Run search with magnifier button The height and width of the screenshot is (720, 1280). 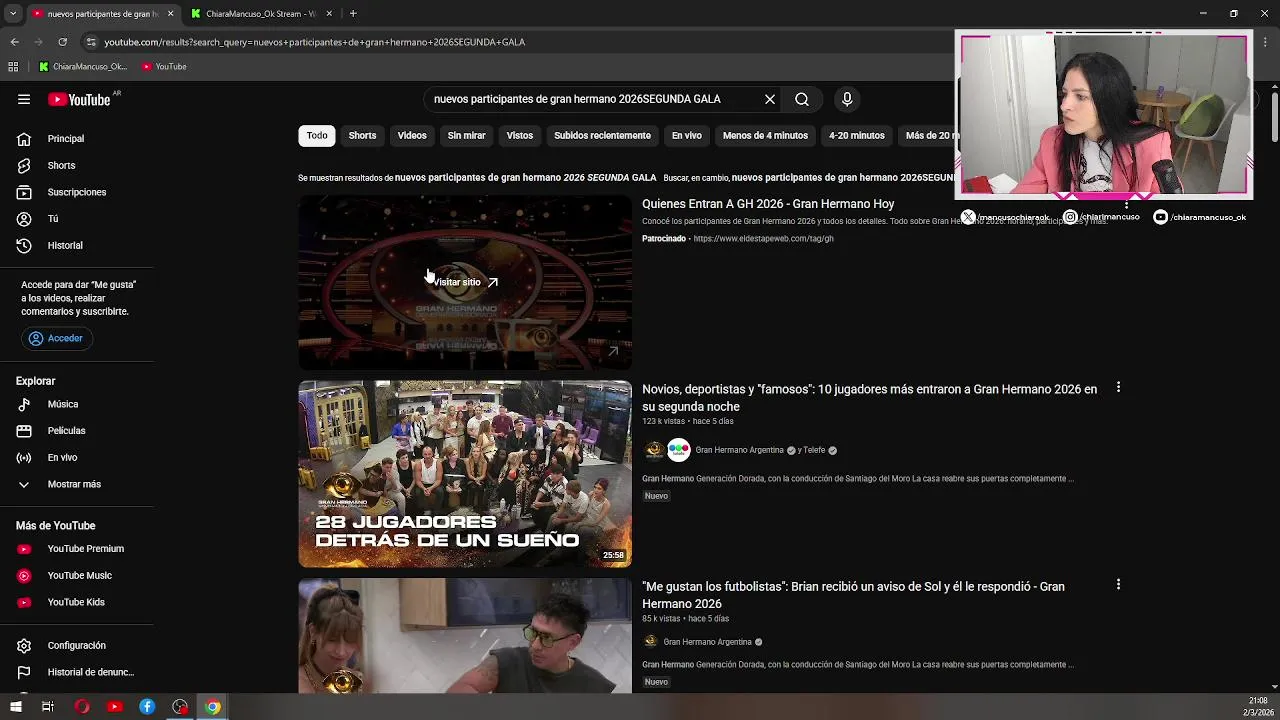click(x=802, y=99)
